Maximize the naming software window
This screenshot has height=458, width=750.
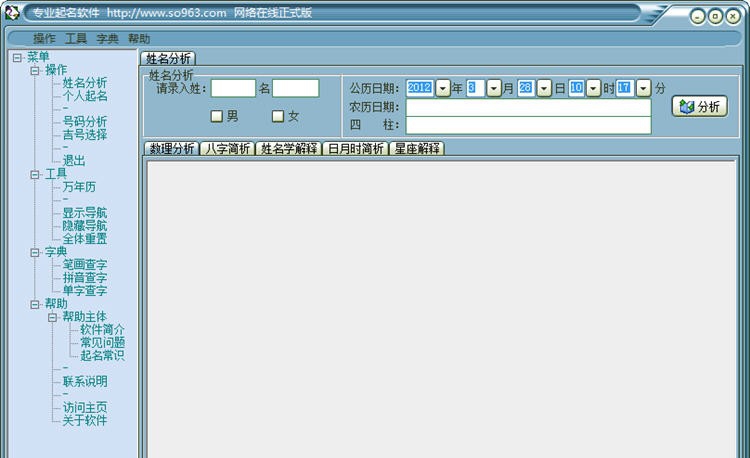[x=715, y=17]
